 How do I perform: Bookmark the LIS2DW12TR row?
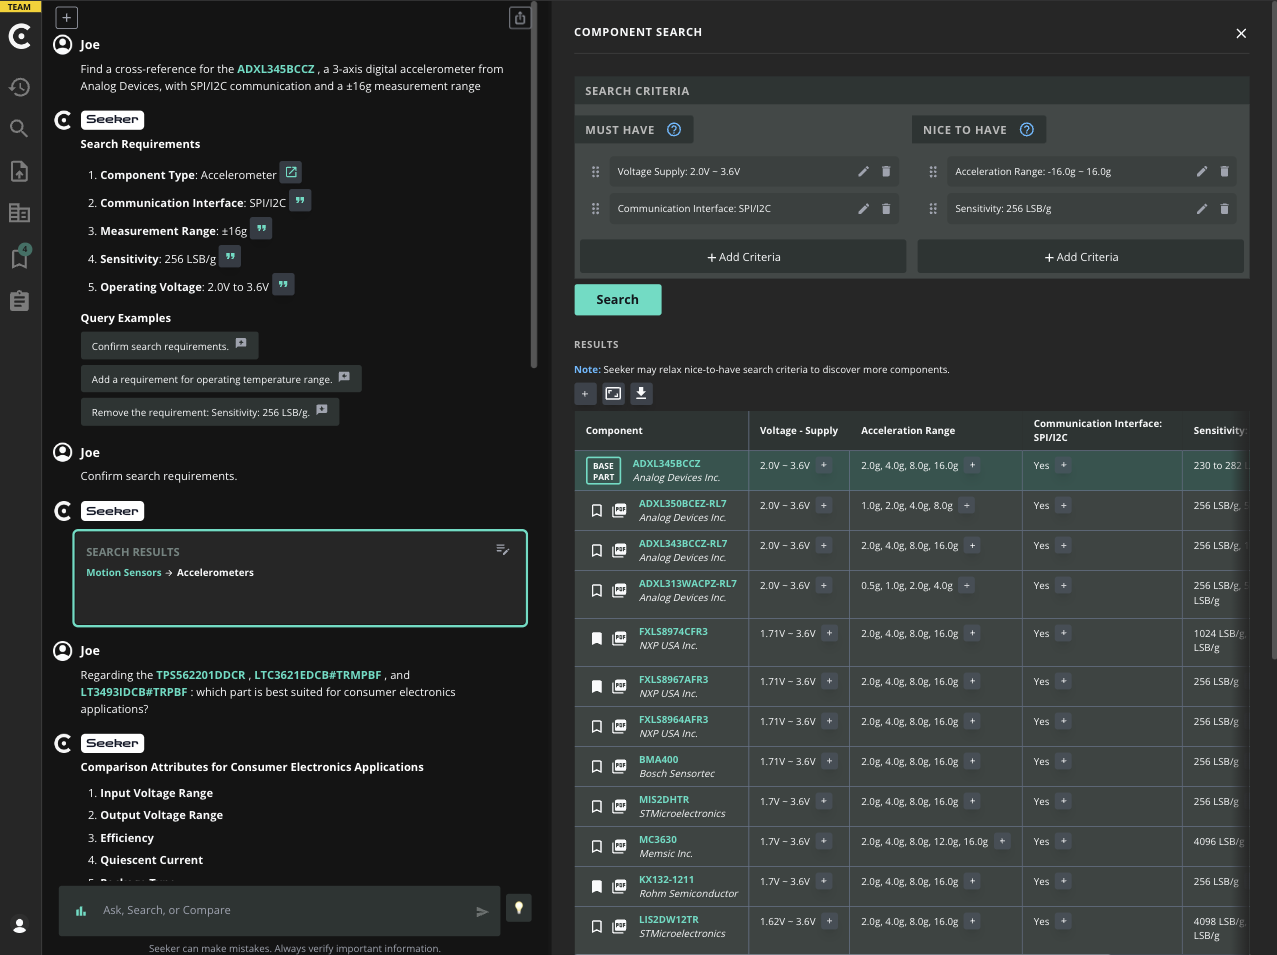pyautogui.click(x=597, y=926)
